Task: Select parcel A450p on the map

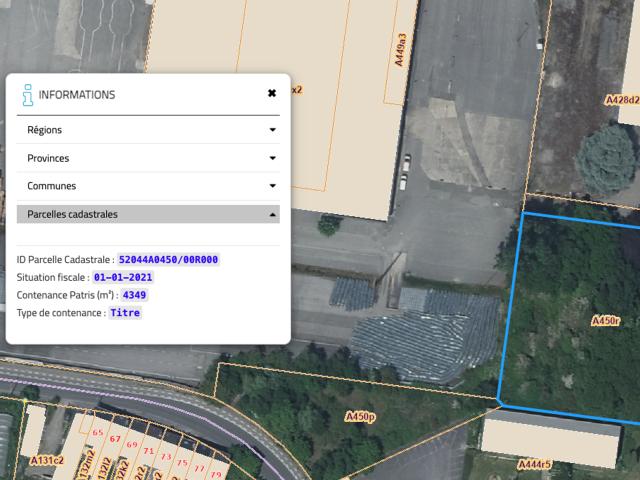Action: 359,416
